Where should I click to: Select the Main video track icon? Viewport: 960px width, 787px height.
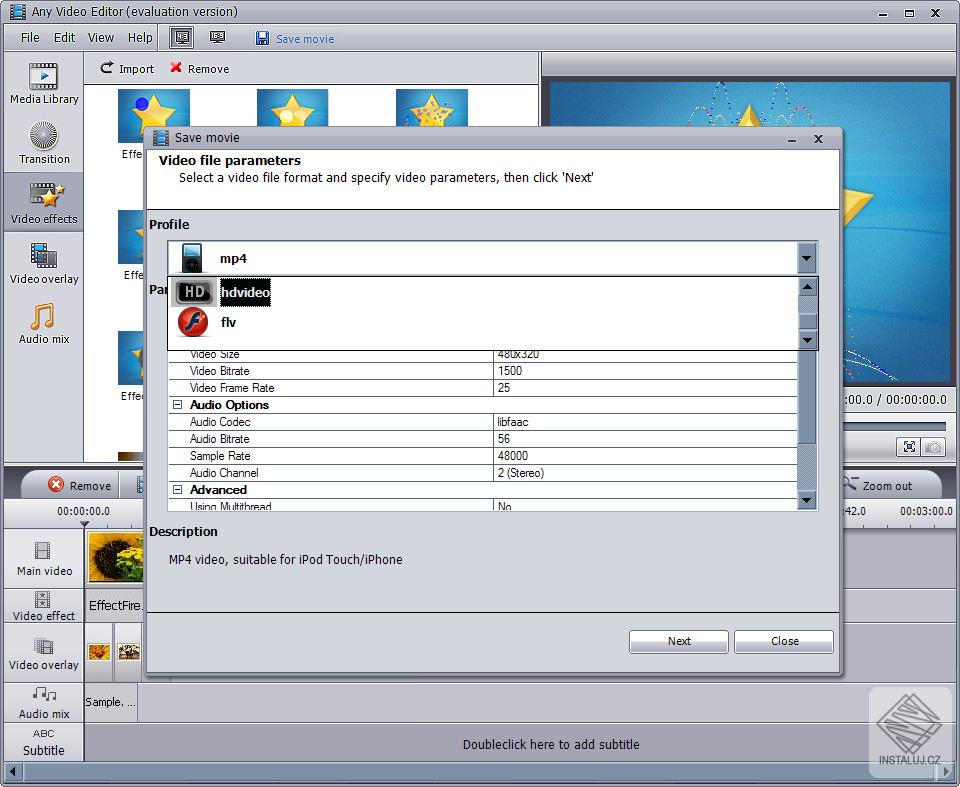(x=42, y=551)
